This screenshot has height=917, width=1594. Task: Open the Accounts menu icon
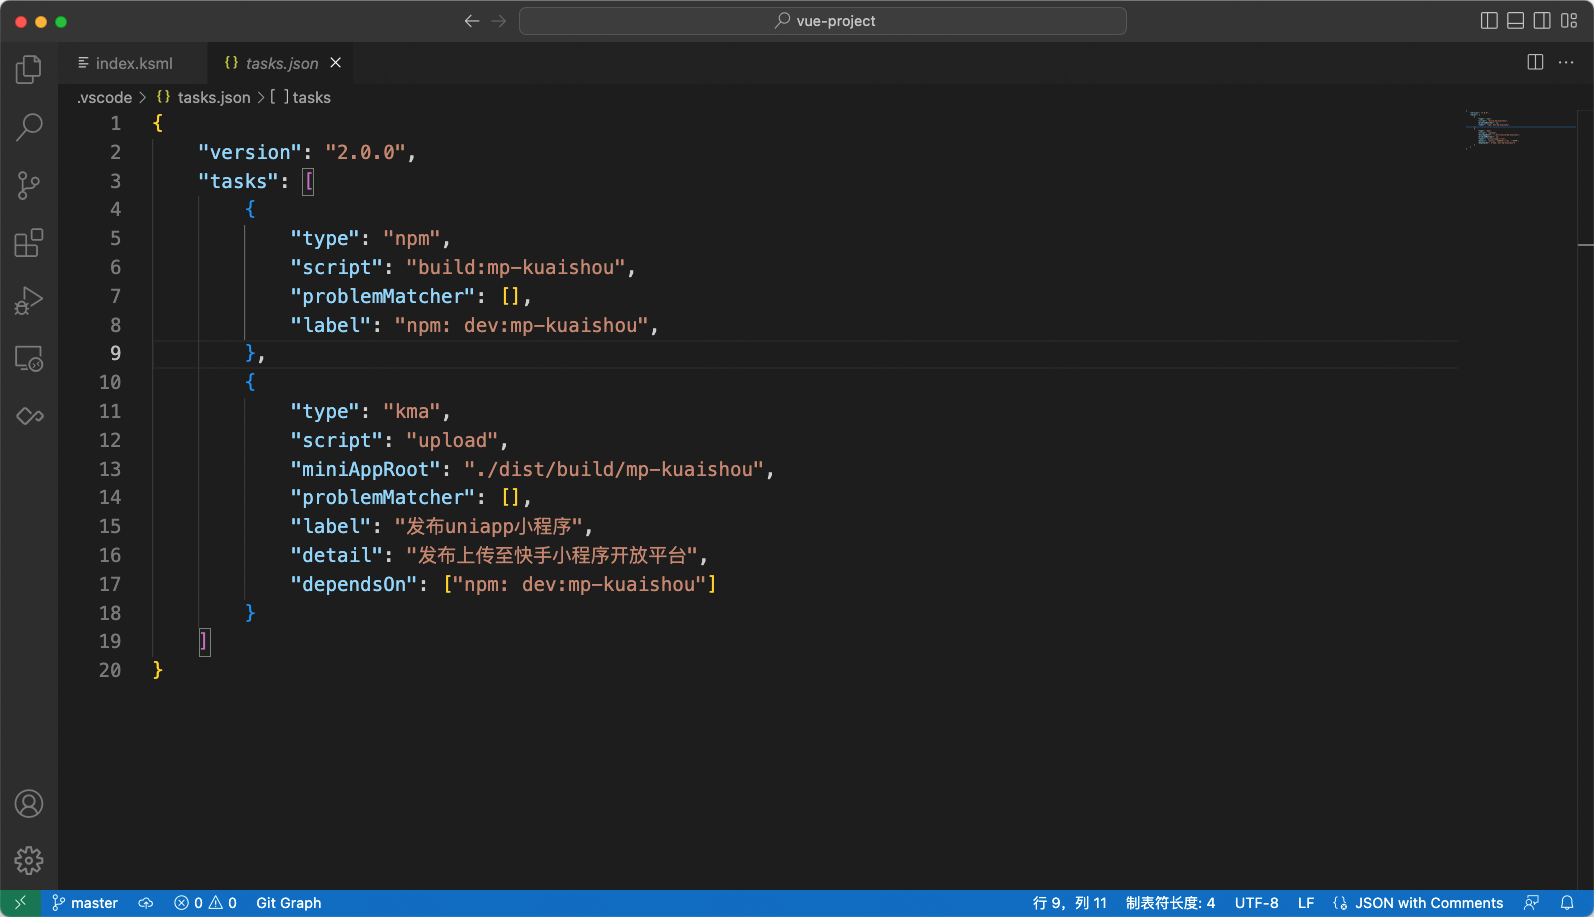pos(29,803)
